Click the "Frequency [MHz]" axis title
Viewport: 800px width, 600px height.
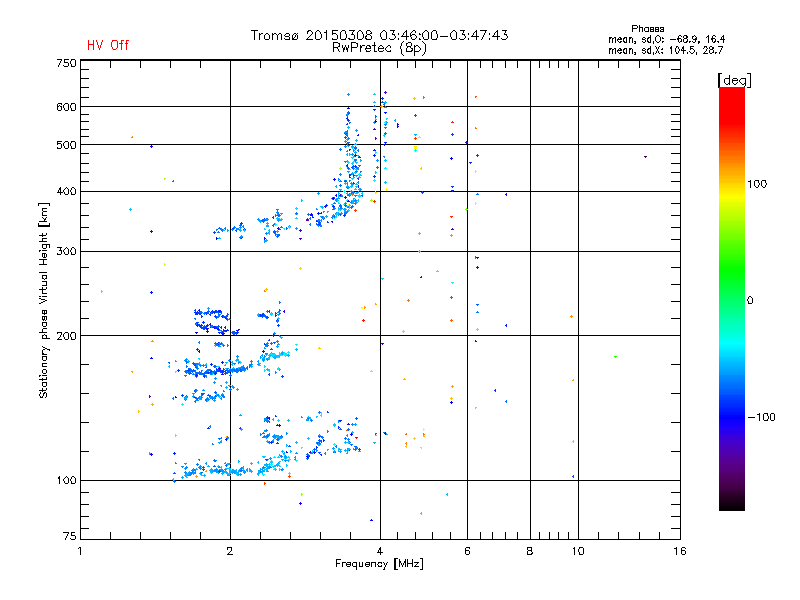(379, 564)
